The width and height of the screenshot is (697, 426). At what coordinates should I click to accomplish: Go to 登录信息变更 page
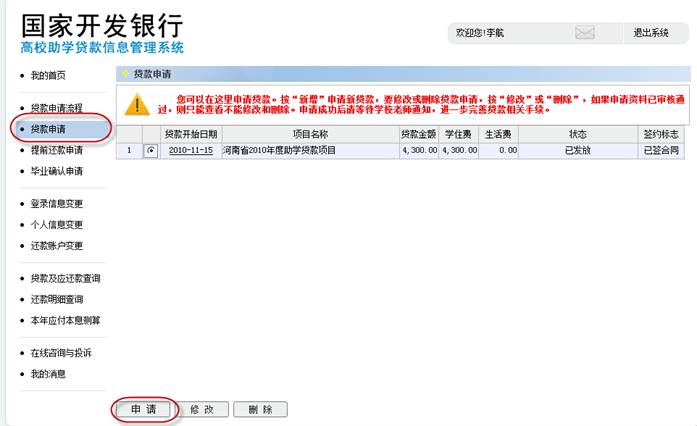(56, 204)
